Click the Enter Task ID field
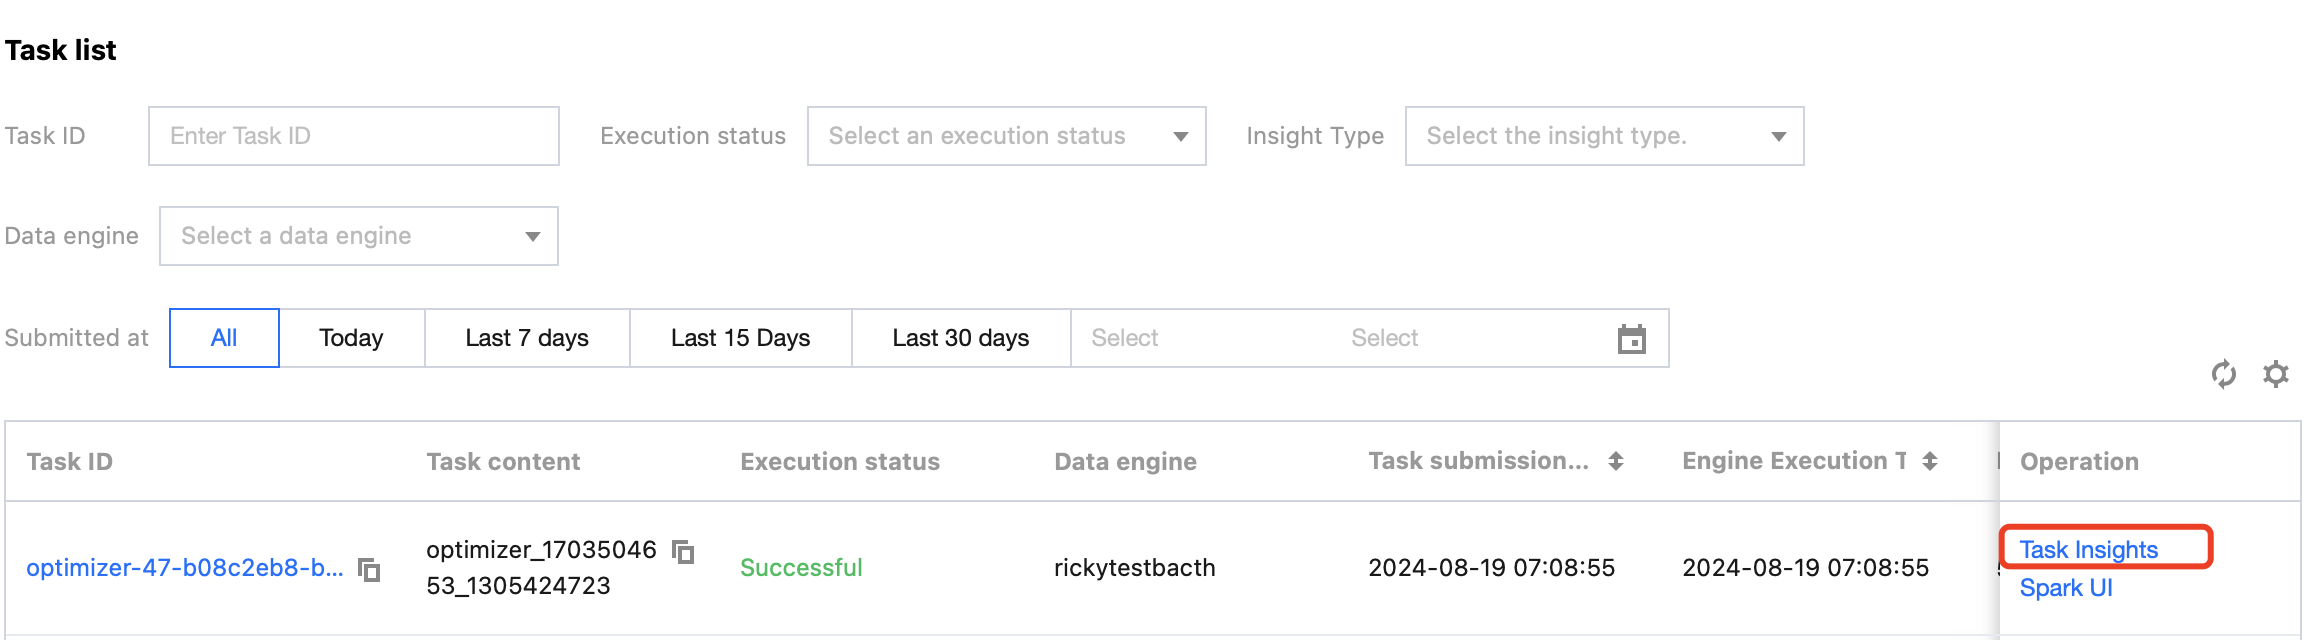This screenshot has height=640, width=2316. point(353,136)
